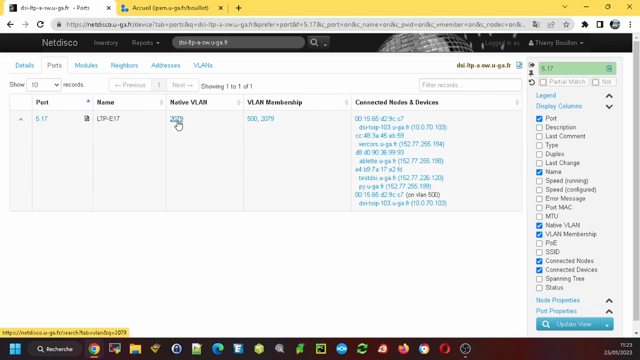
Task: Open the Native VLAN 2079 link
Action: point(176,119)
